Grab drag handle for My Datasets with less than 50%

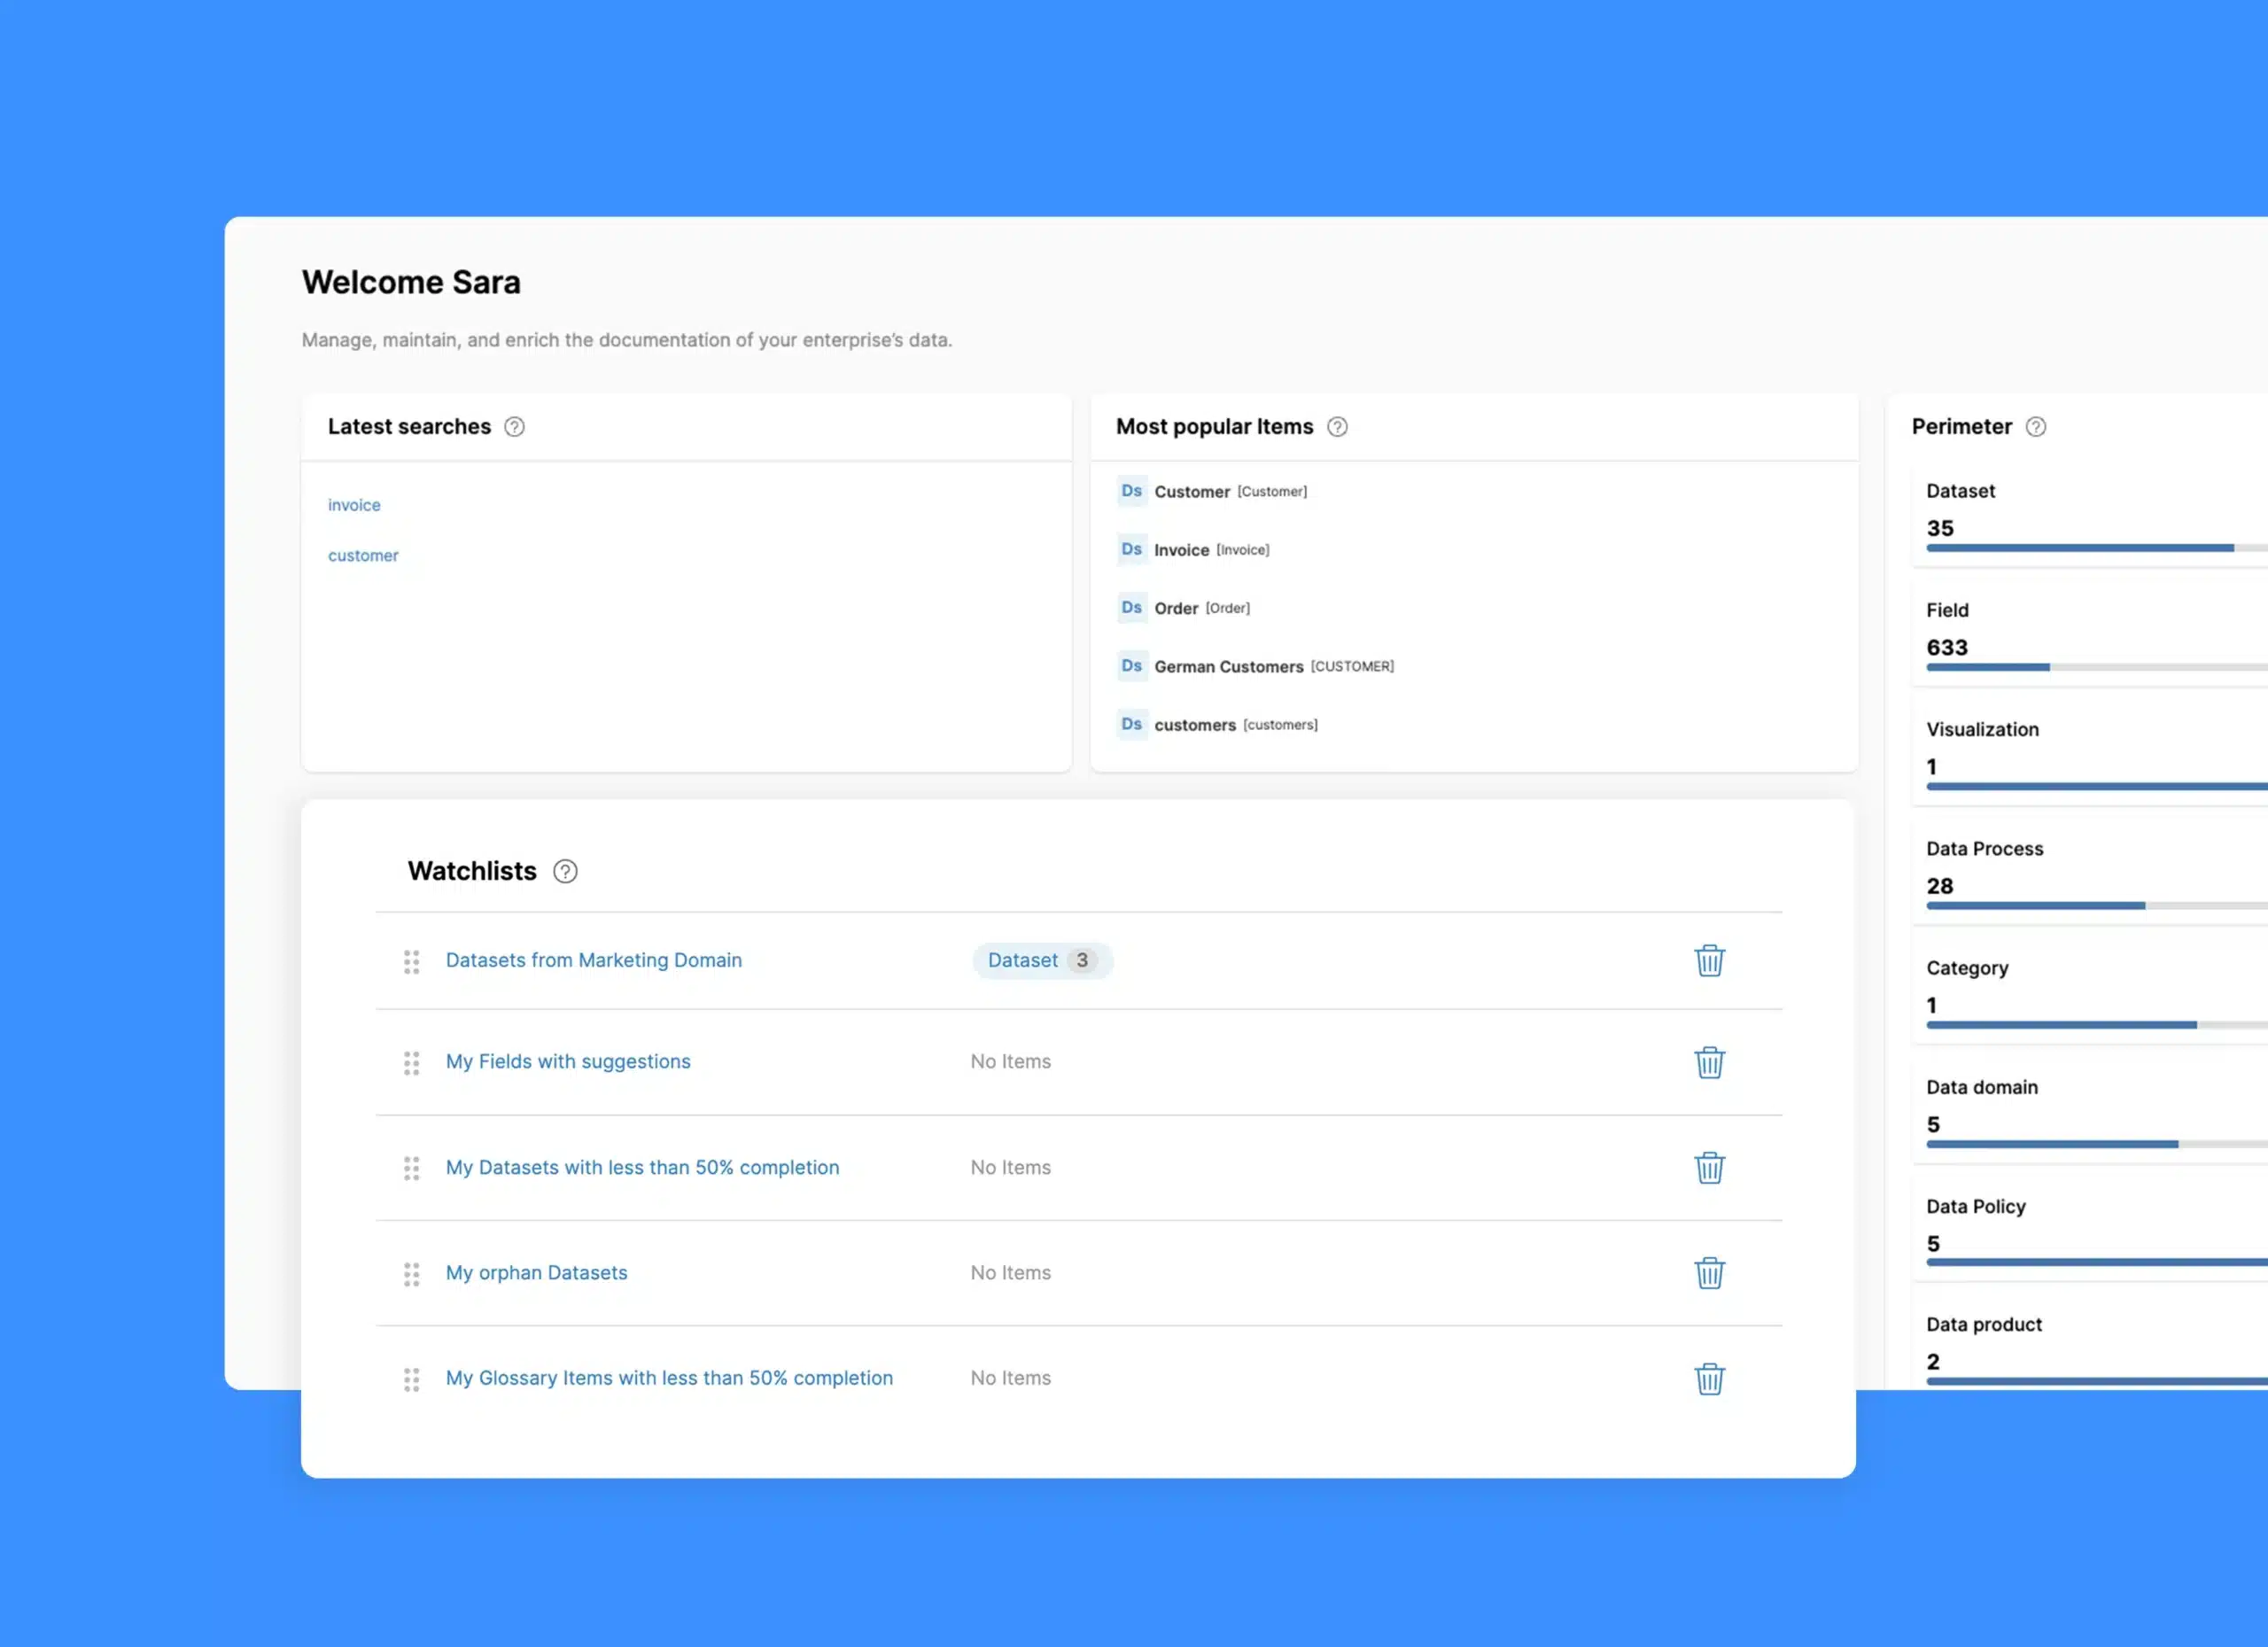click(411, 1168)
